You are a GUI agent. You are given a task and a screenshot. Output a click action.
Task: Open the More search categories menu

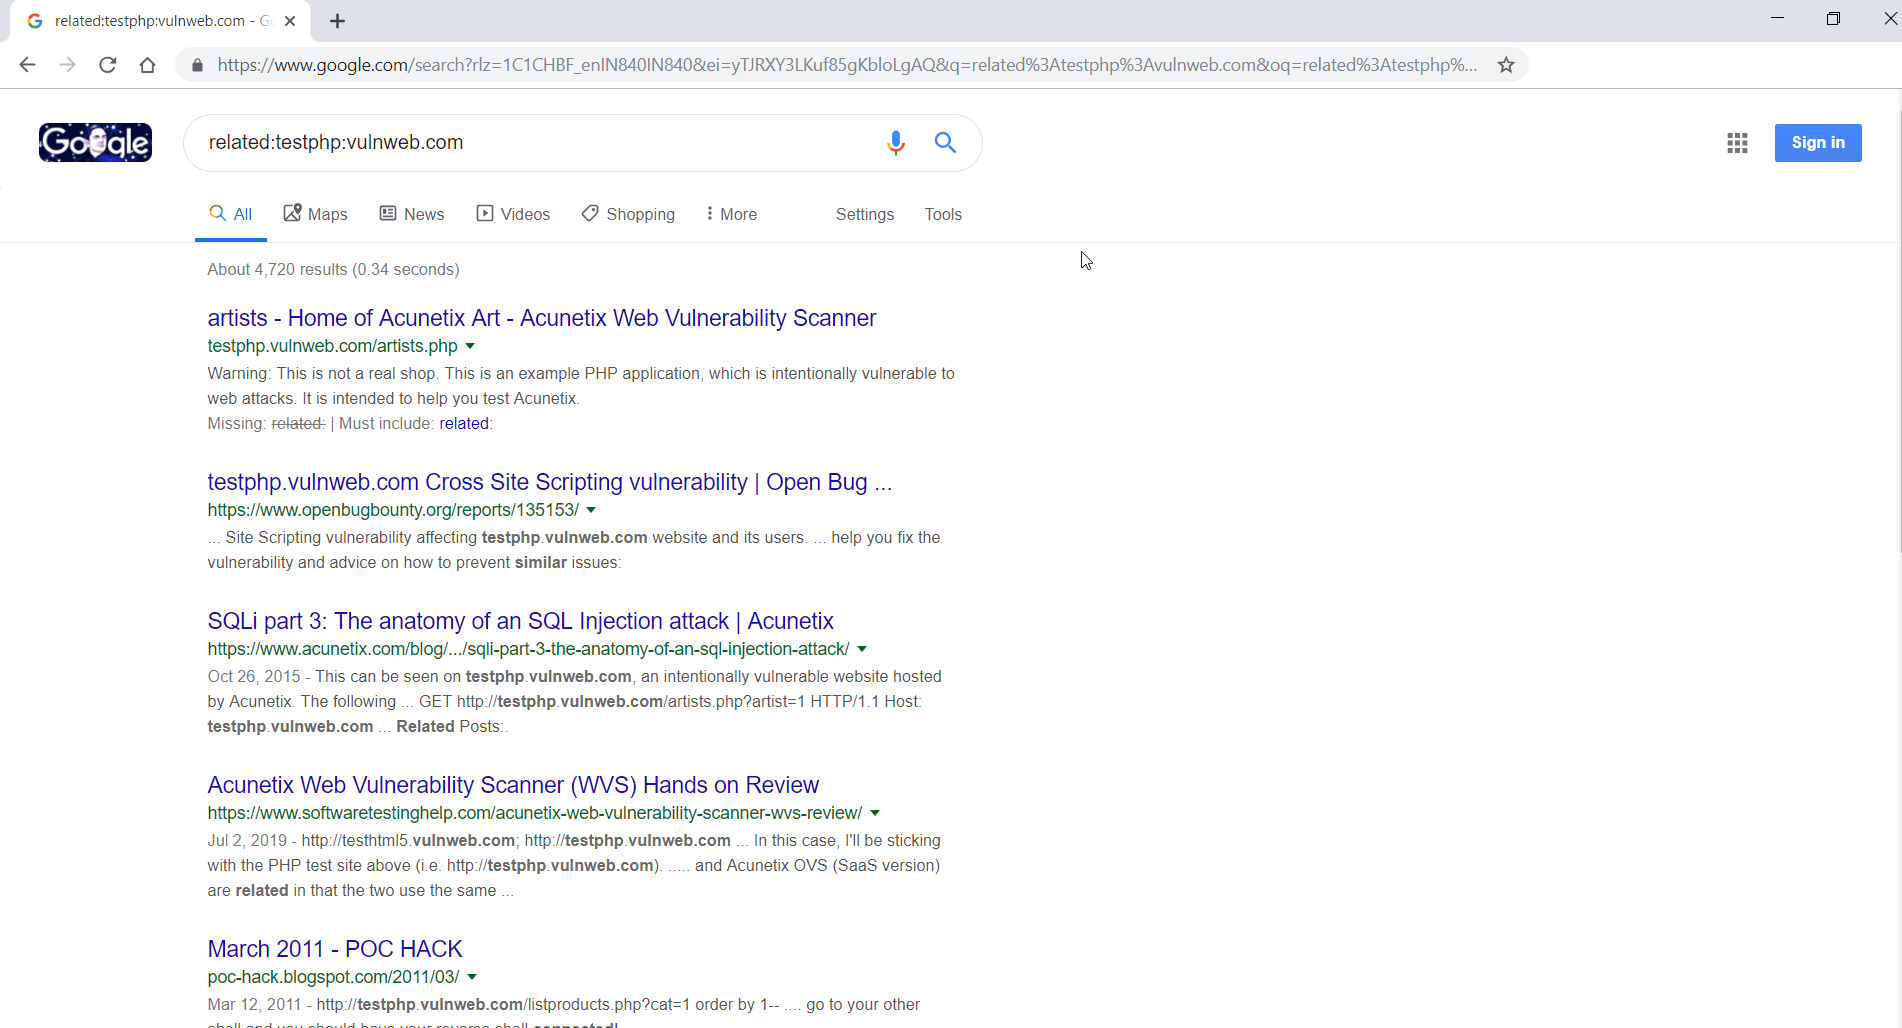click(x=731, y=214)
